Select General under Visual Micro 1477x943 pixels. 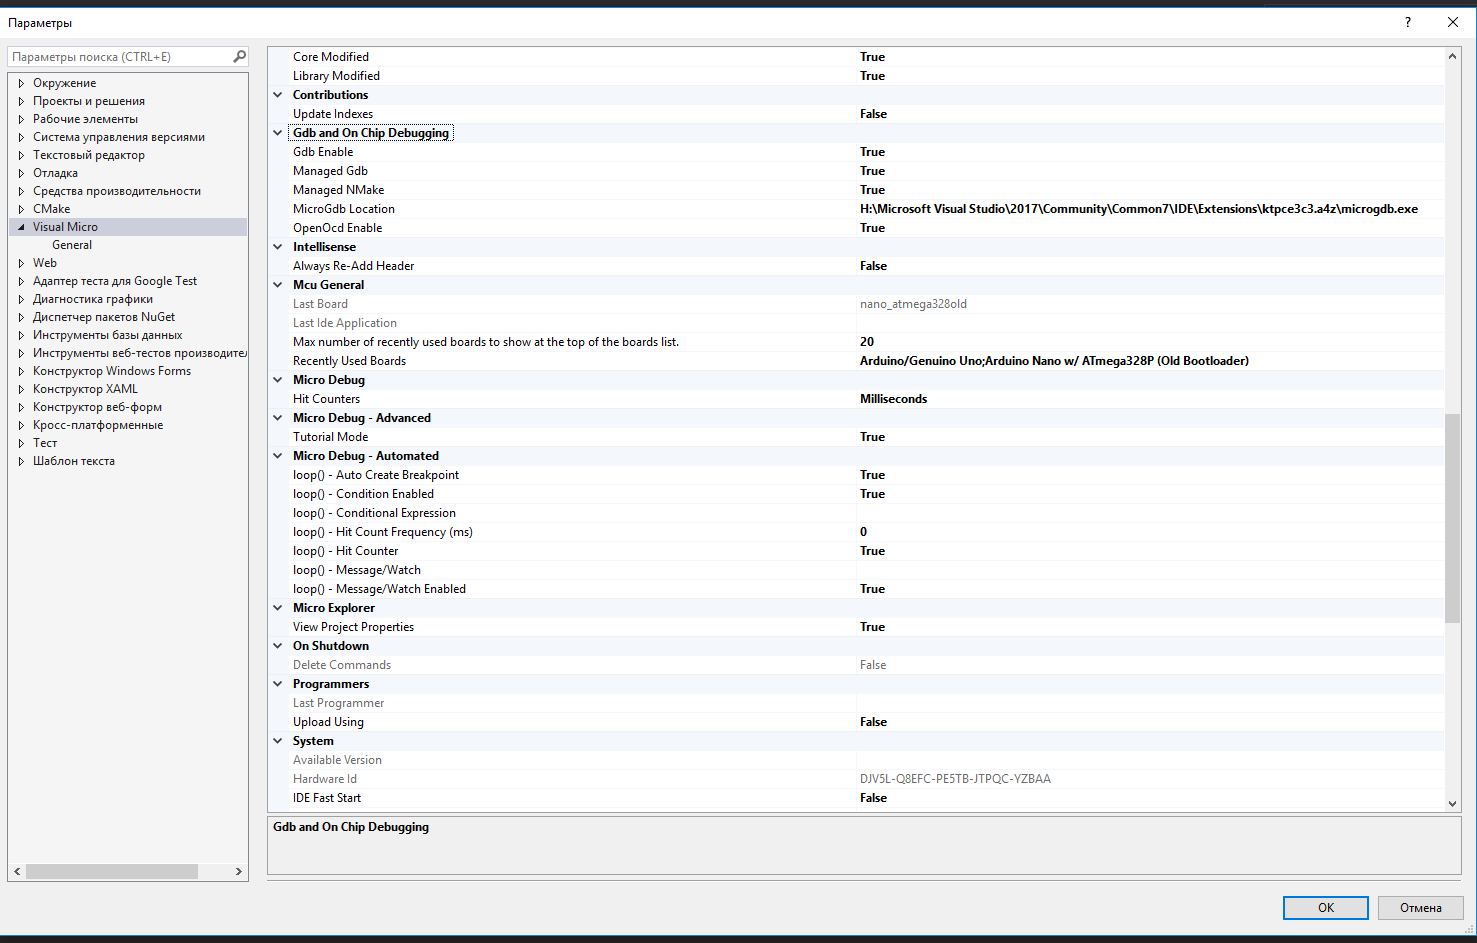(x=72, y=245)
